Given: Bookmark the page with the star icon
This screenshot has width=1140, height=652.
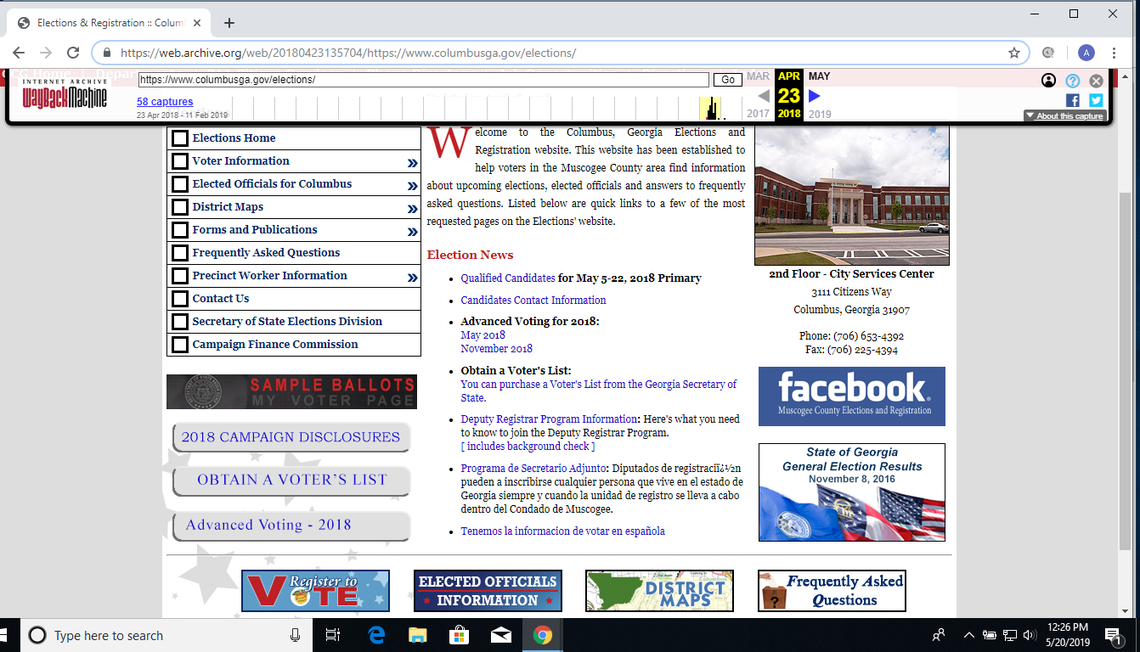Looking at the screenshot, I should click(x=1014, y=52).
